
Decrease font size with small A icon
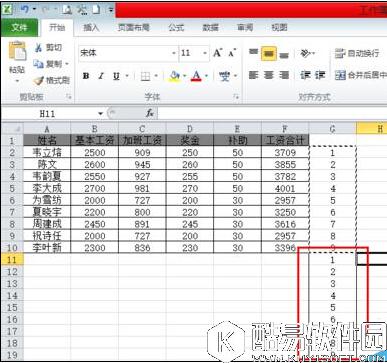coord(232,53)
